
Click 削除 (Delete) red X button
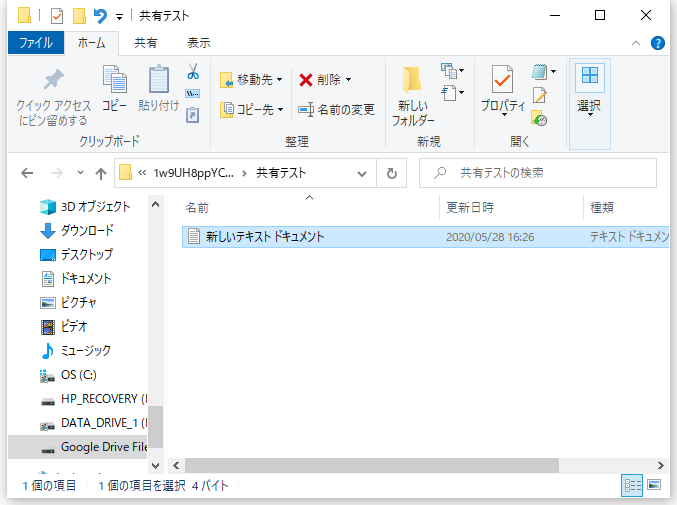pos(325,79)
